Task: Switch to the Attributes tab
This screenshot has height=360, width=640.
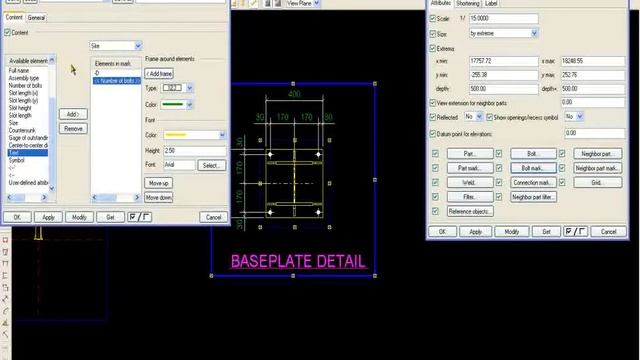Action: (x=441, y=3)
